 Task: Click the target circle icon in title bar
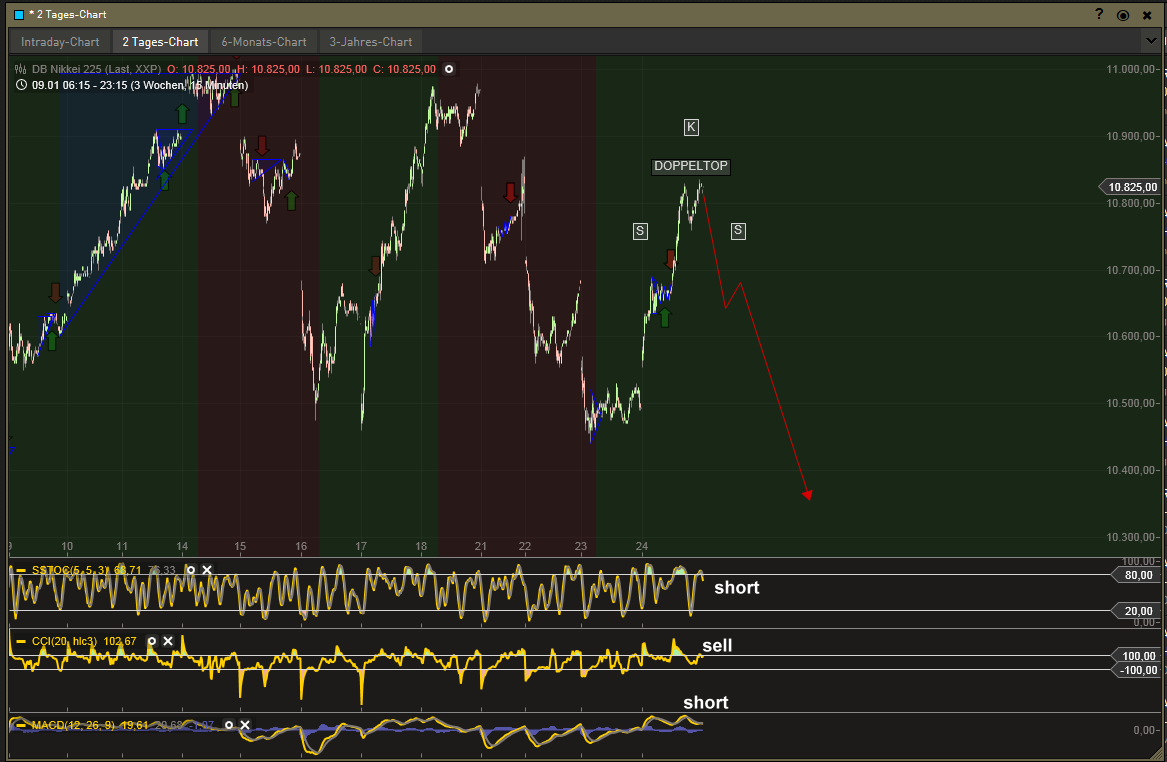[x=1123, y=15]
